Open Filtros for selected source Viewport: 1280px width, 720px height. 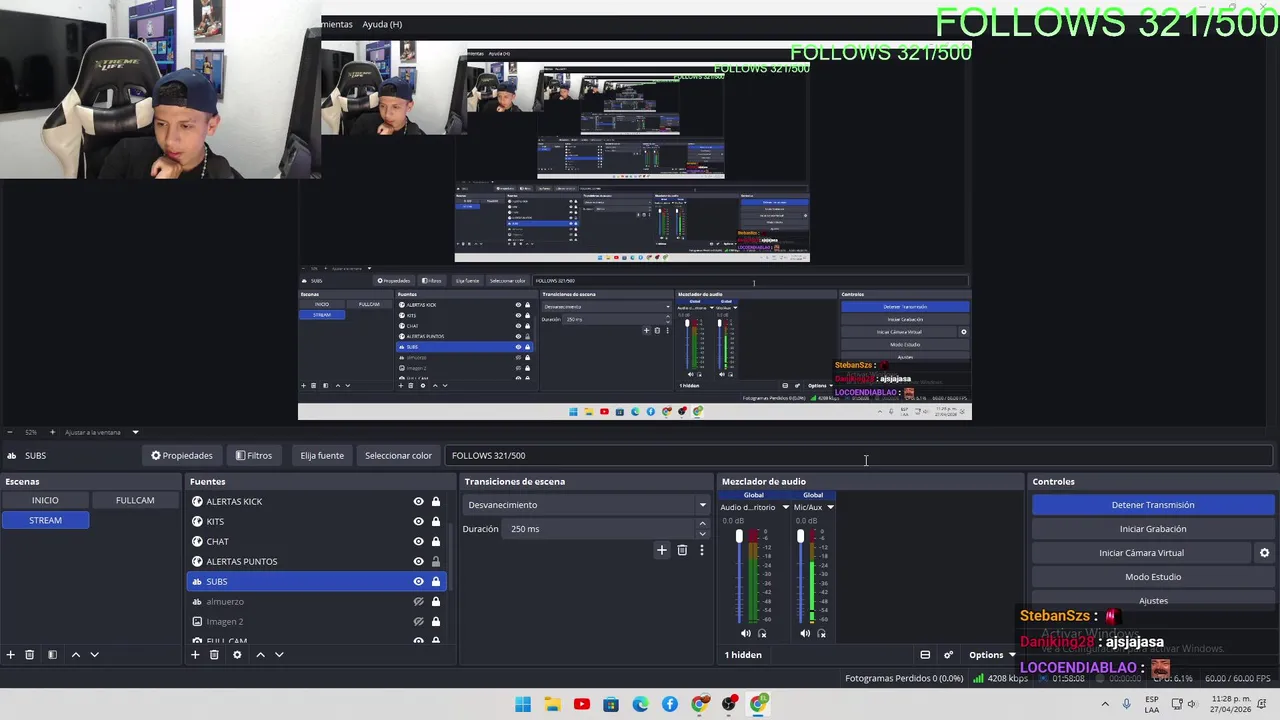click(254, 456)
